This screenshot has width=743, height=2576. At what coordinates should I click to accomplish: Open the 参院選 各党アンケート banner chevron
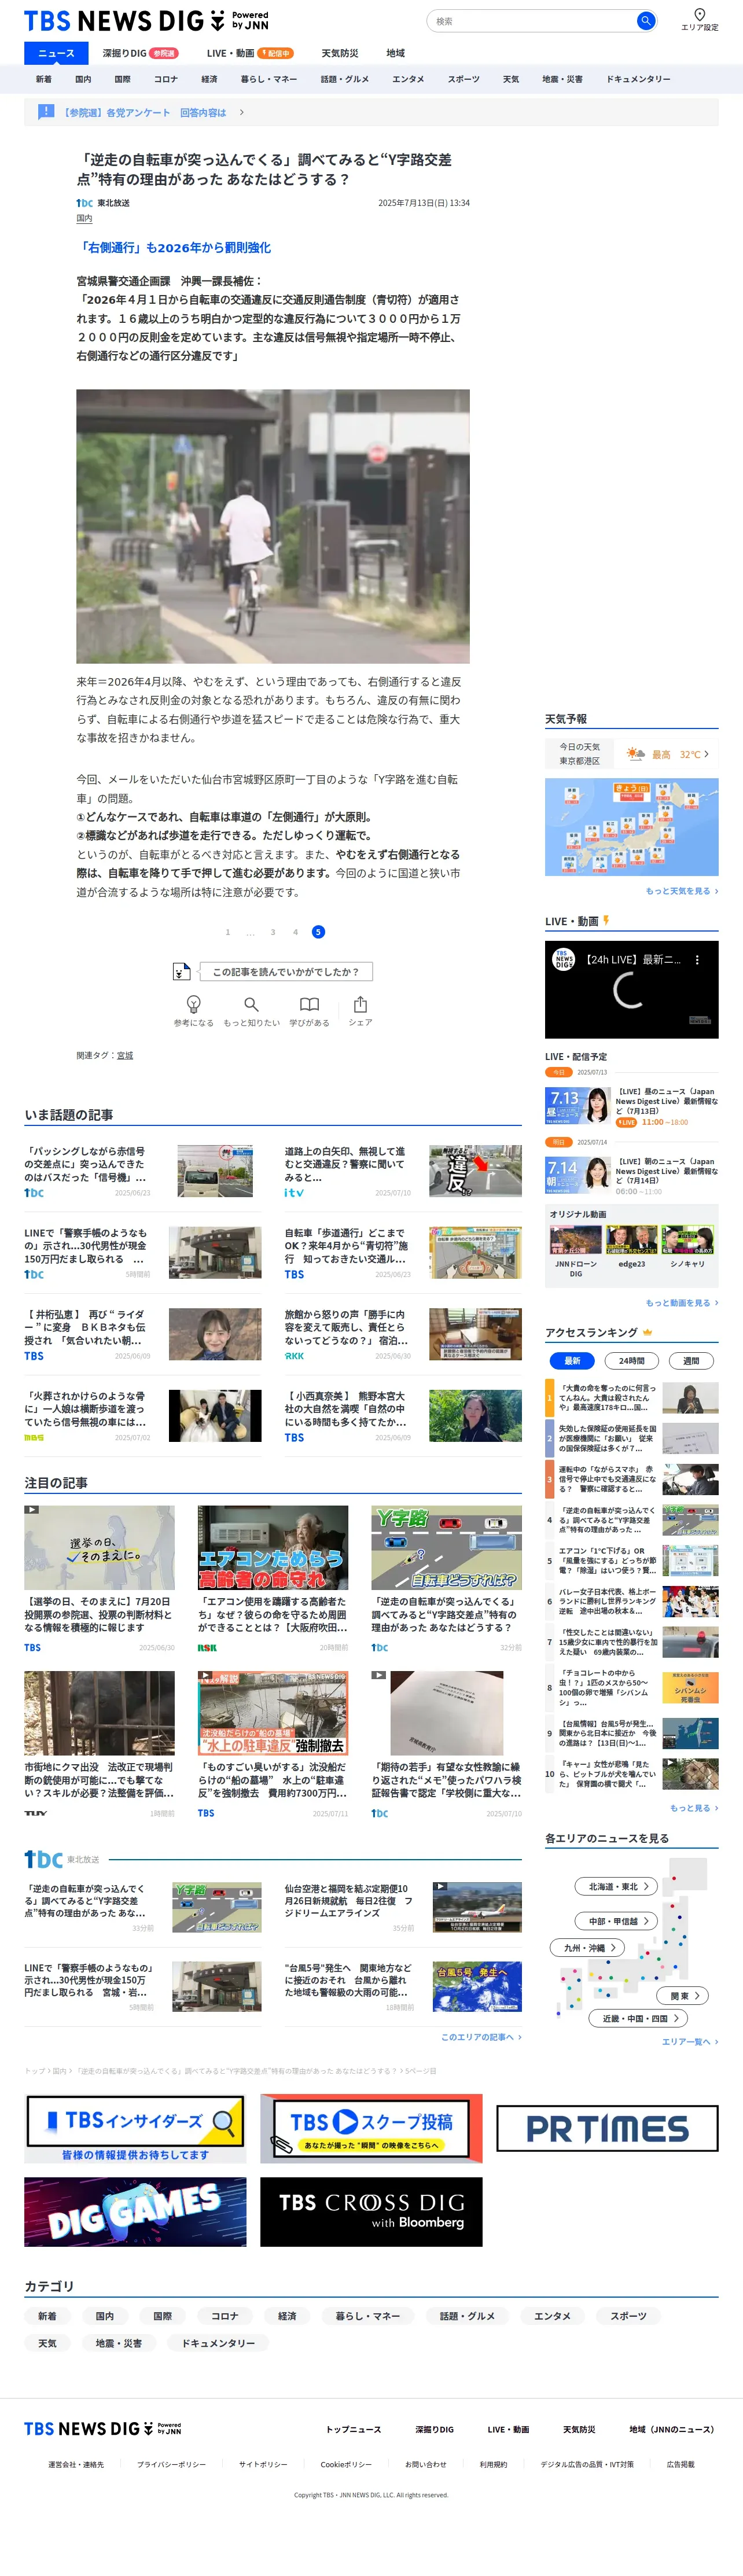pos(241,112)
